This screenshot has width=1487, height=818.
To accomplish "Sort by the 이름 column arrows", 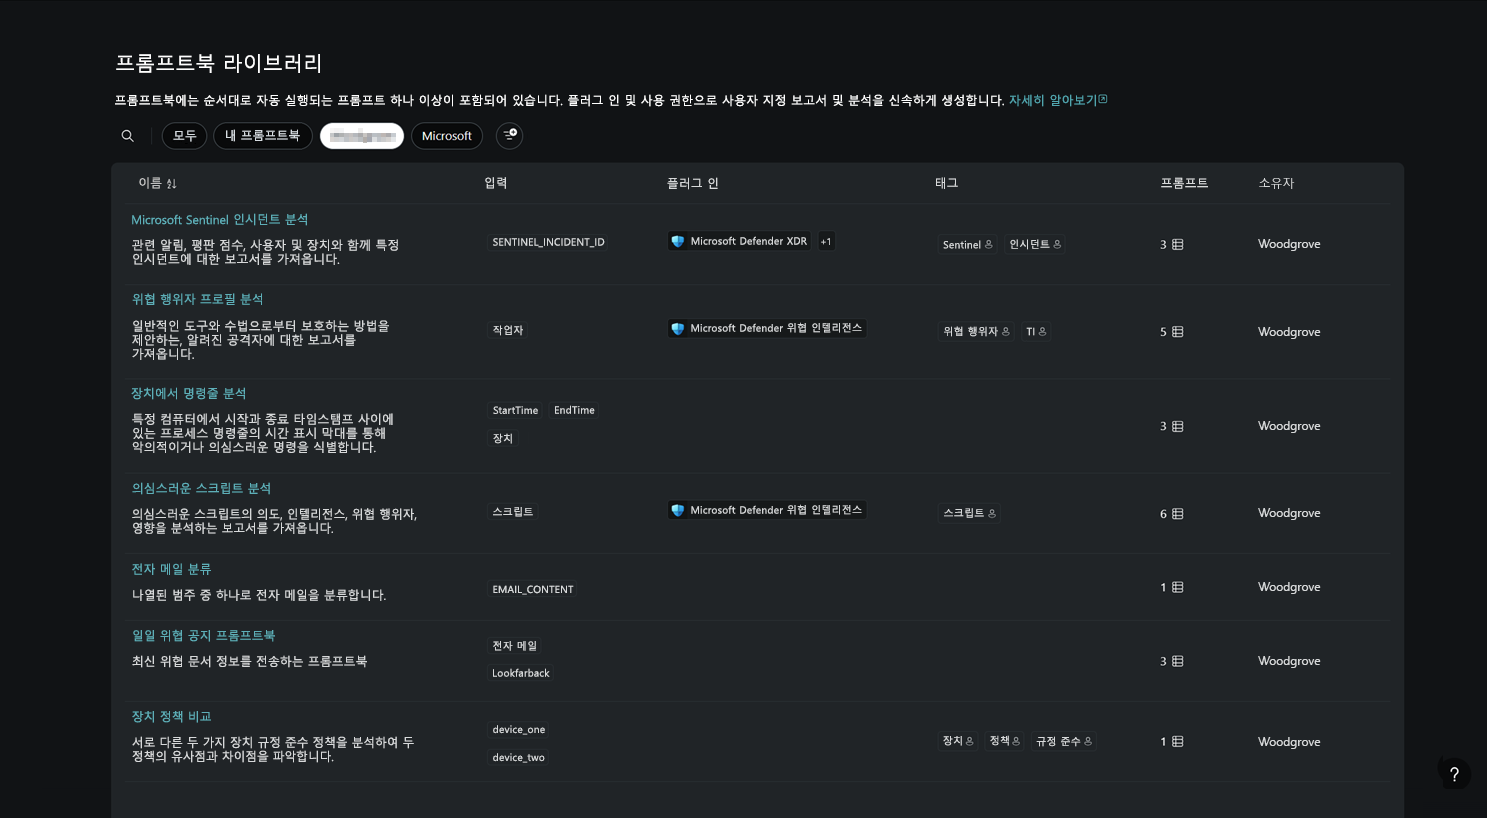I will [x=171, y=184].
